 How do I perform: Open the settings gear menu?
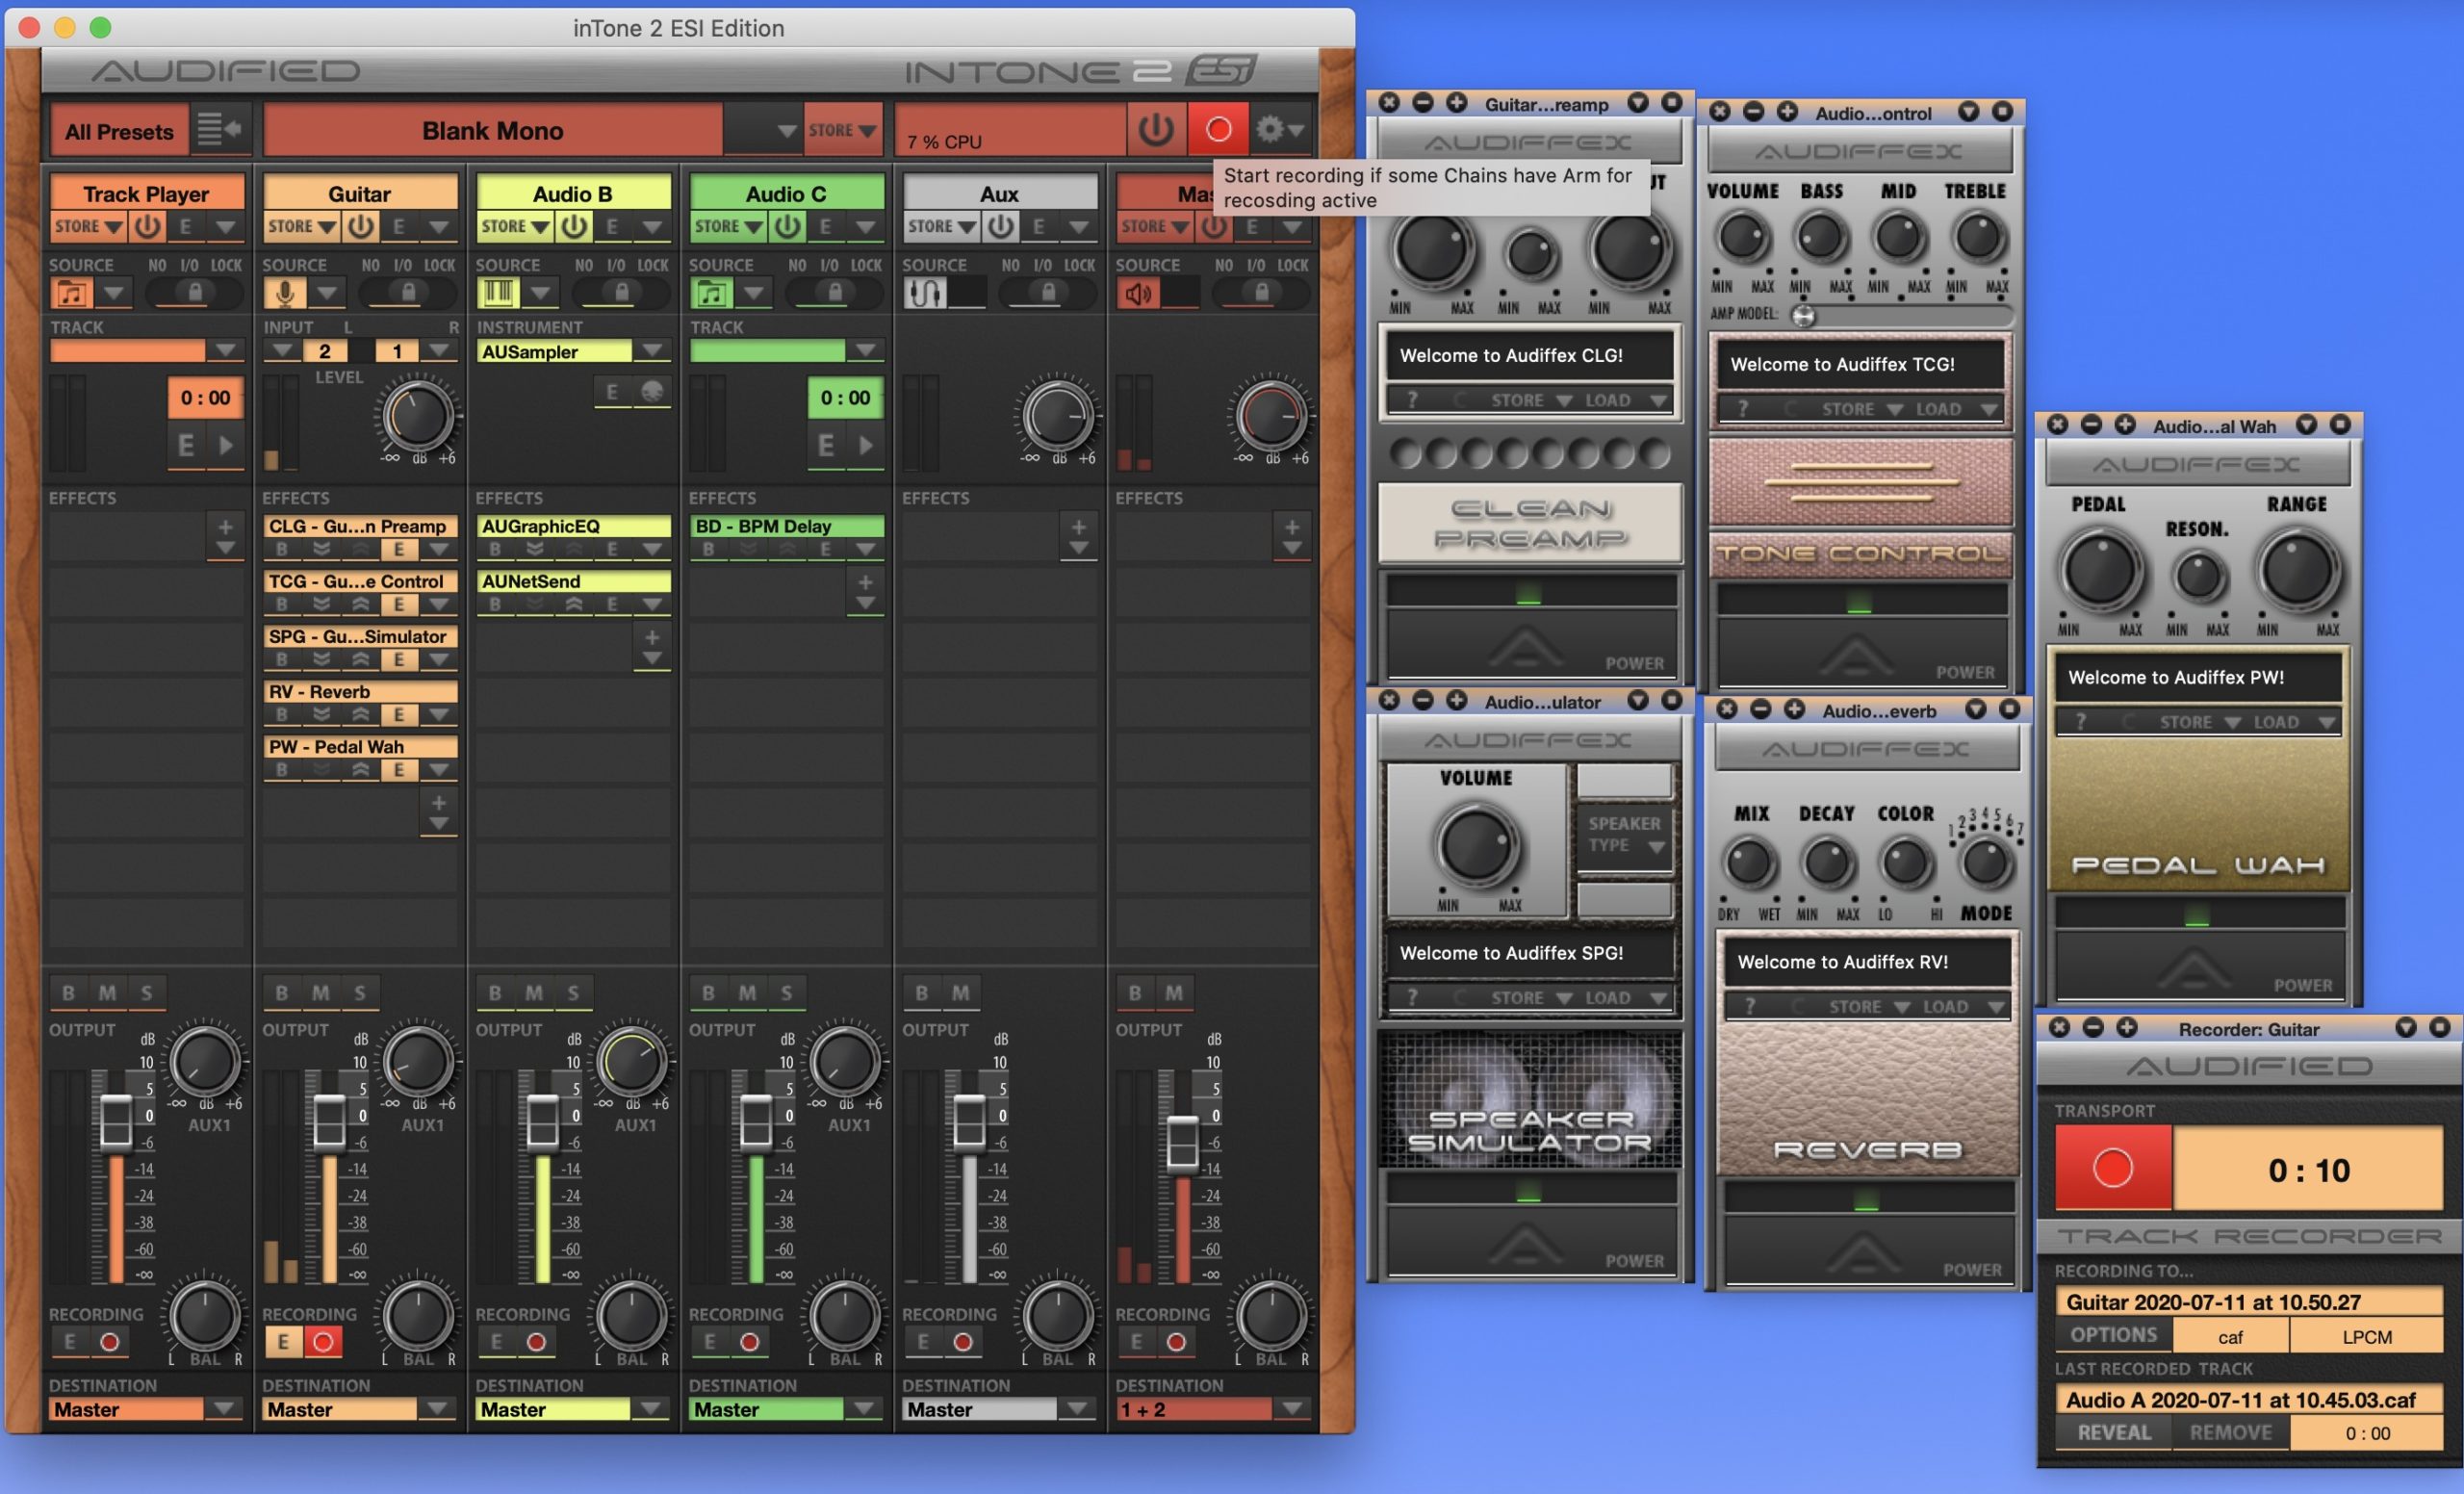point(1280,130)
